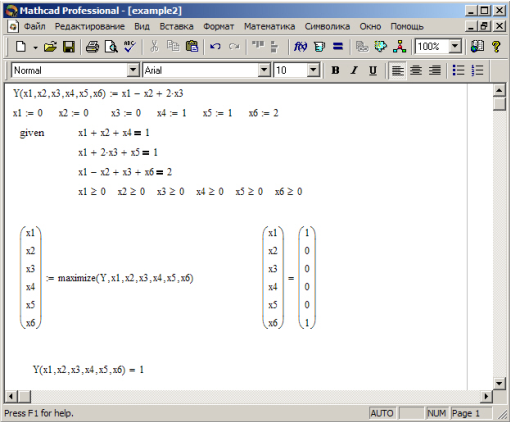Open Print Preview from the toolbar
This screenshot has height=423, width=512.
111,46
